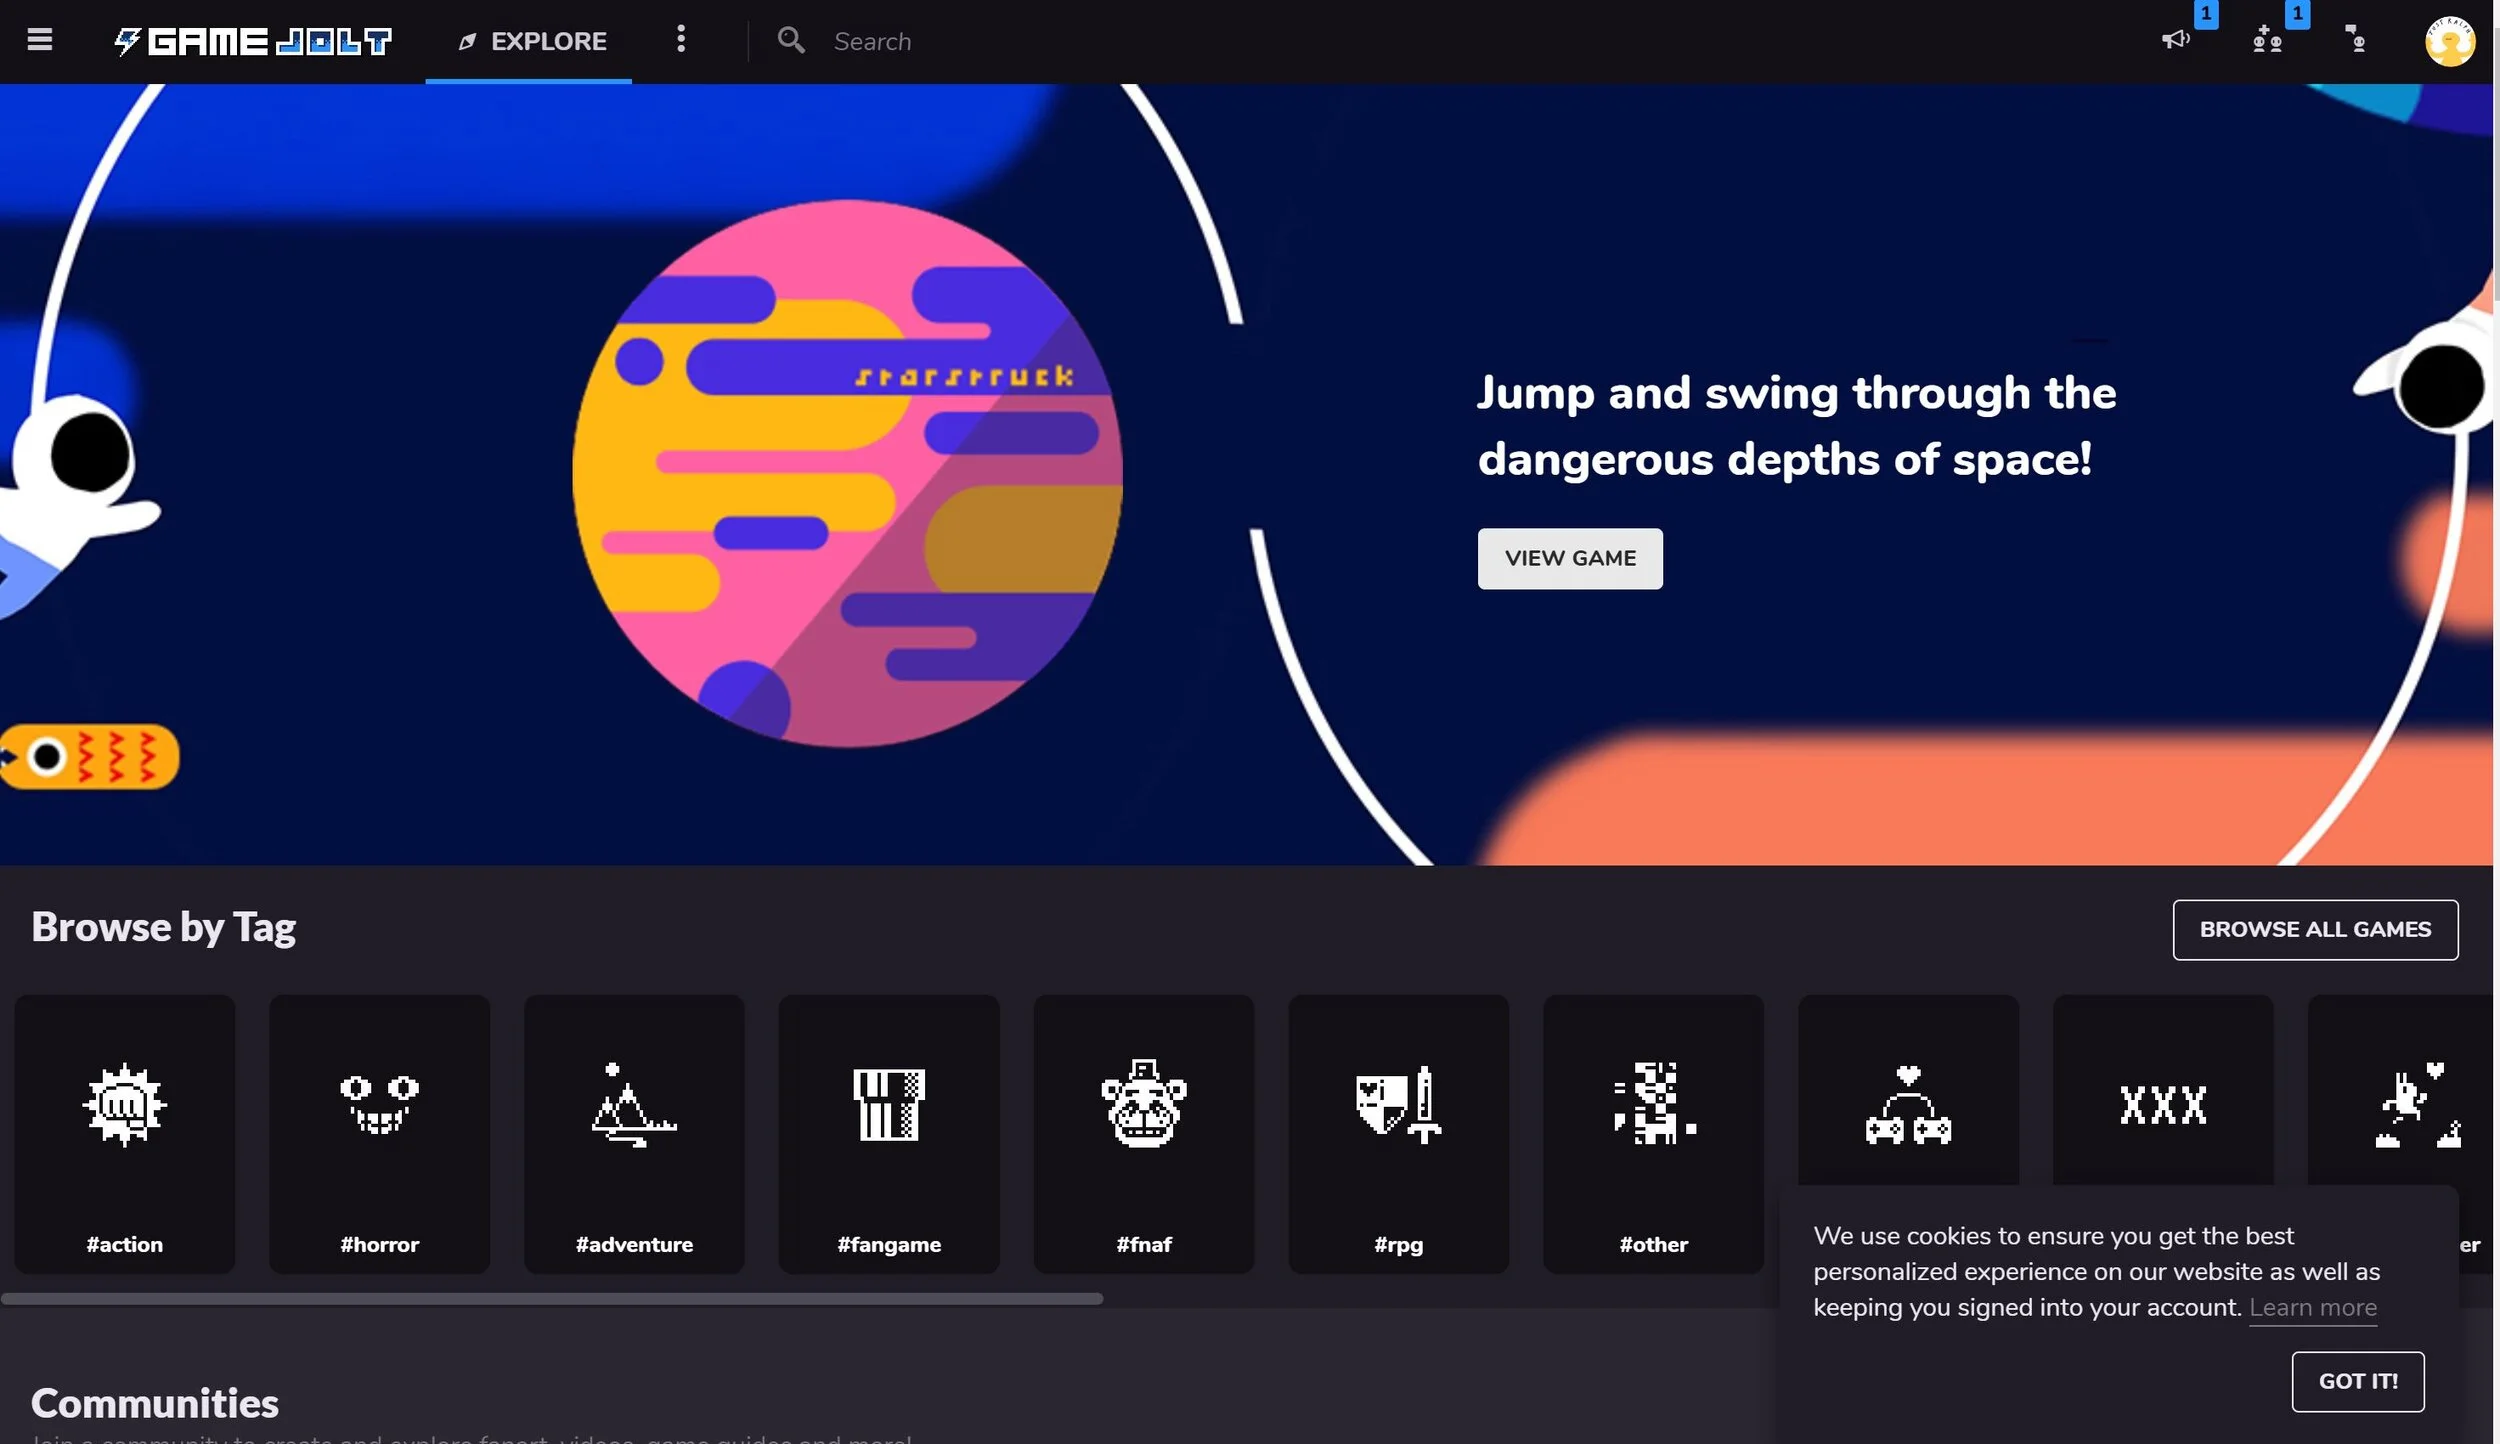This screenshot has height=1444, width=2500.
Task: Click the Browse by Tag heading
Action: click(163, 927)
